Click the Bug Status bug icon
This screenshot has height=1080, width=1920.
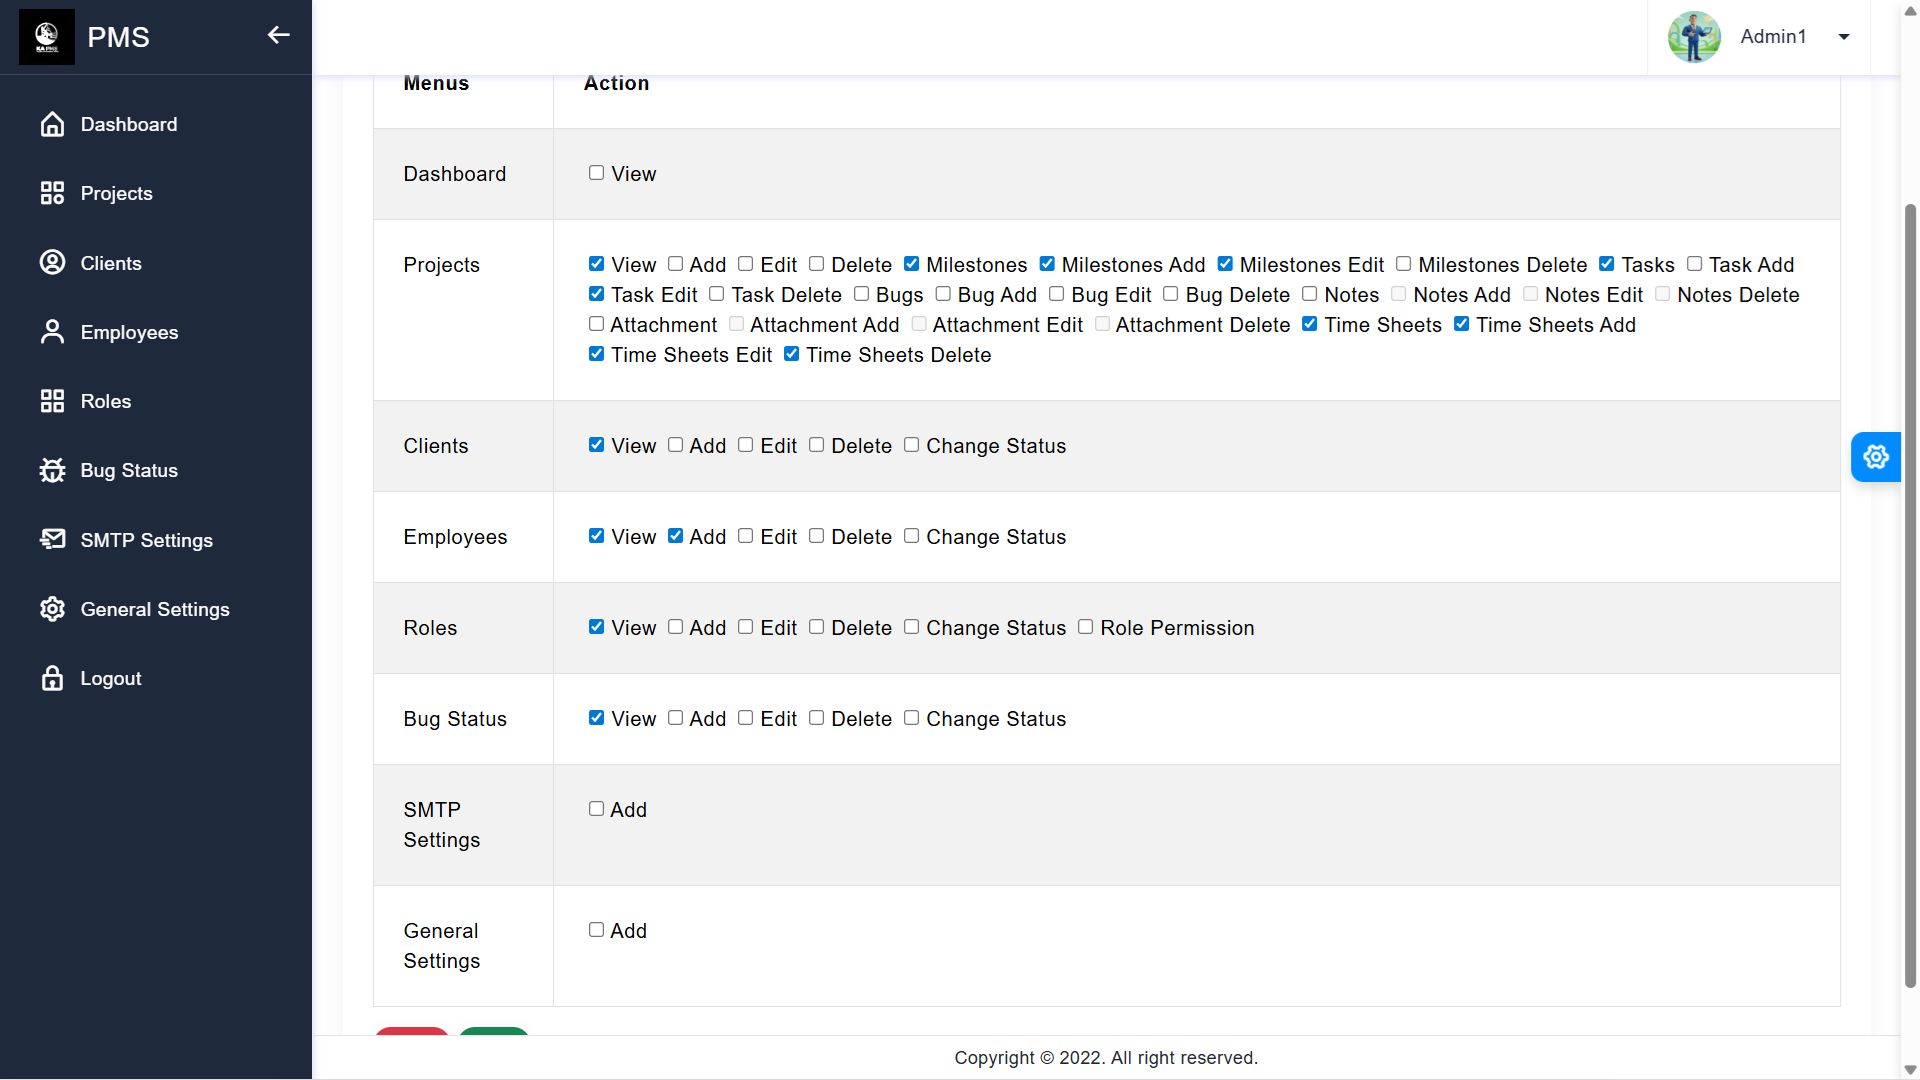click(52, 470)
